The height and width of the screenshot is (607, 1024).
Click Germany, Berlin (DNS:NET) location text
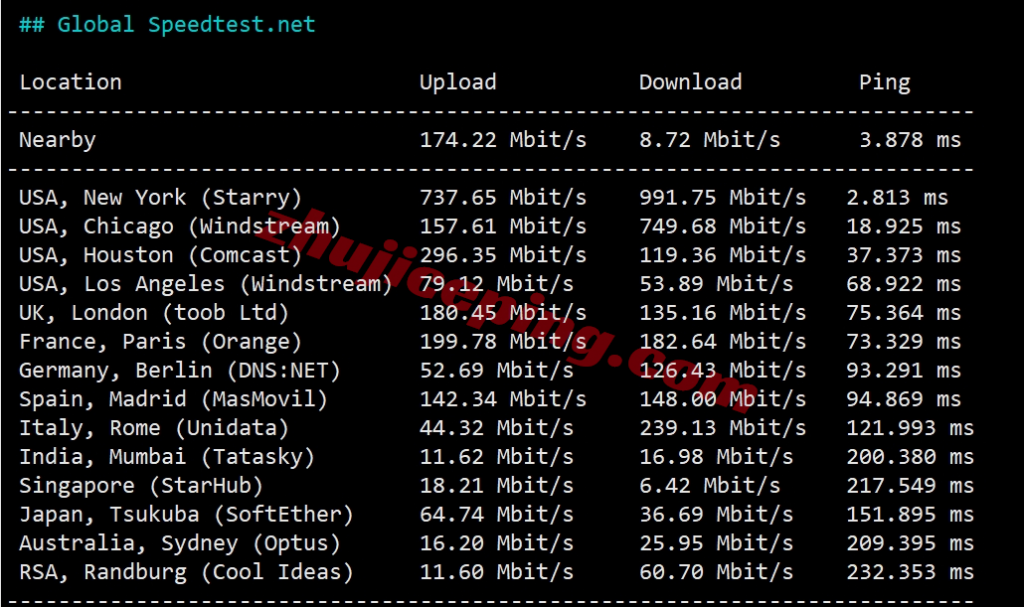point(180,371)
